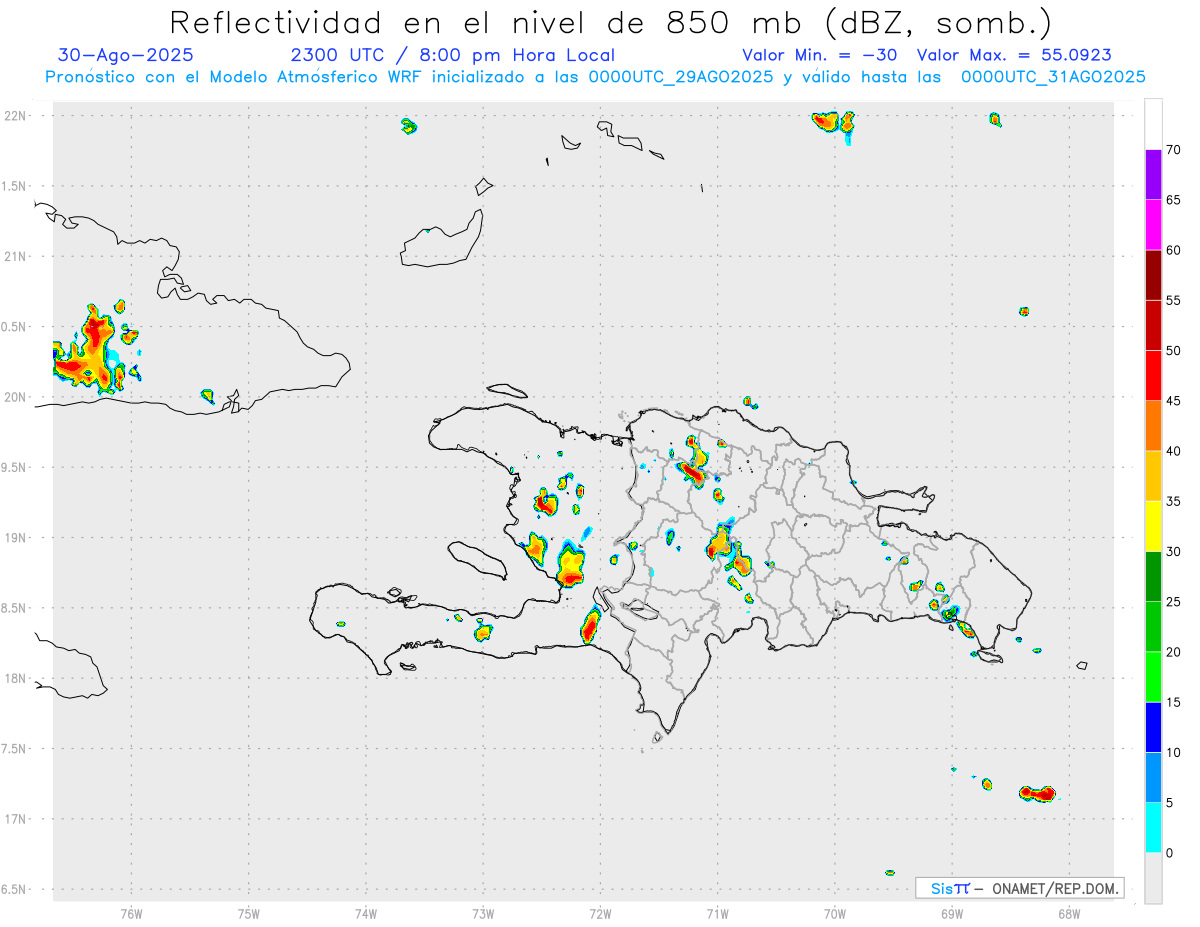Select the yellow 30–35 dBZ color band
This screenshot has width=1200, height=927.
click(x=1153, y=526)
